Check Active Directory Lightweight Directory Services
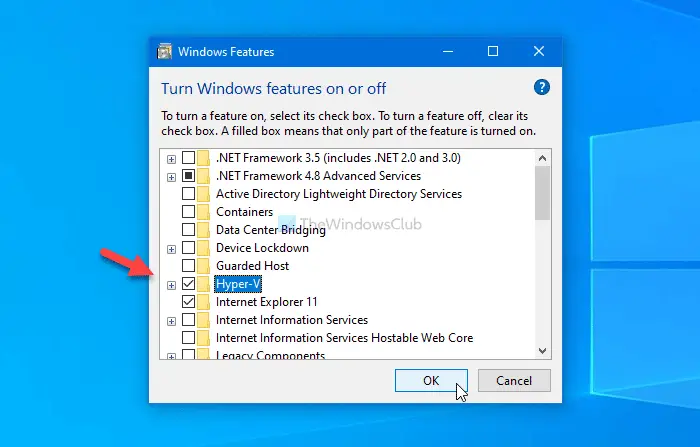This screenshot has width=700, height=447. coord(188,194)
